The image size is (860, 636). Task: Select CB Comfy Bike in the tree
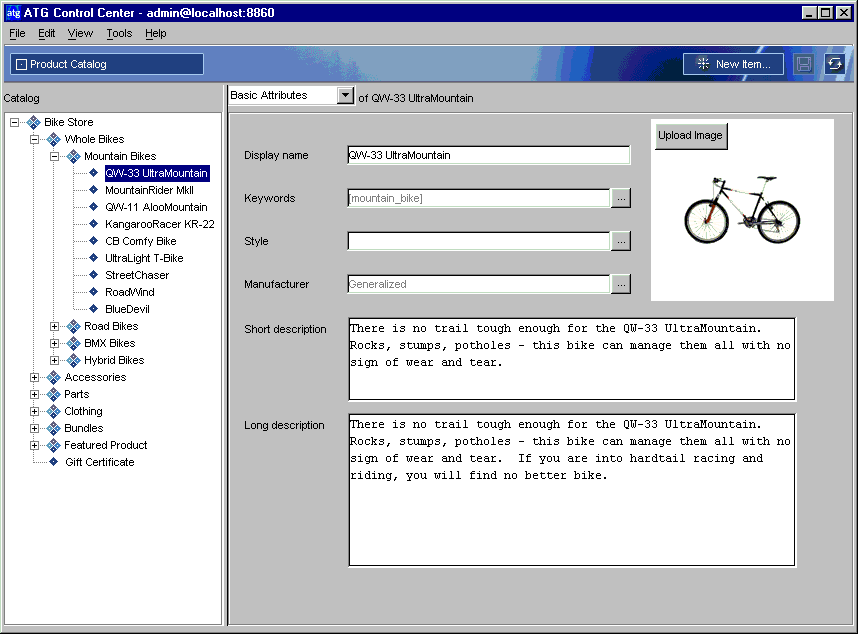(x=141, y=241)
